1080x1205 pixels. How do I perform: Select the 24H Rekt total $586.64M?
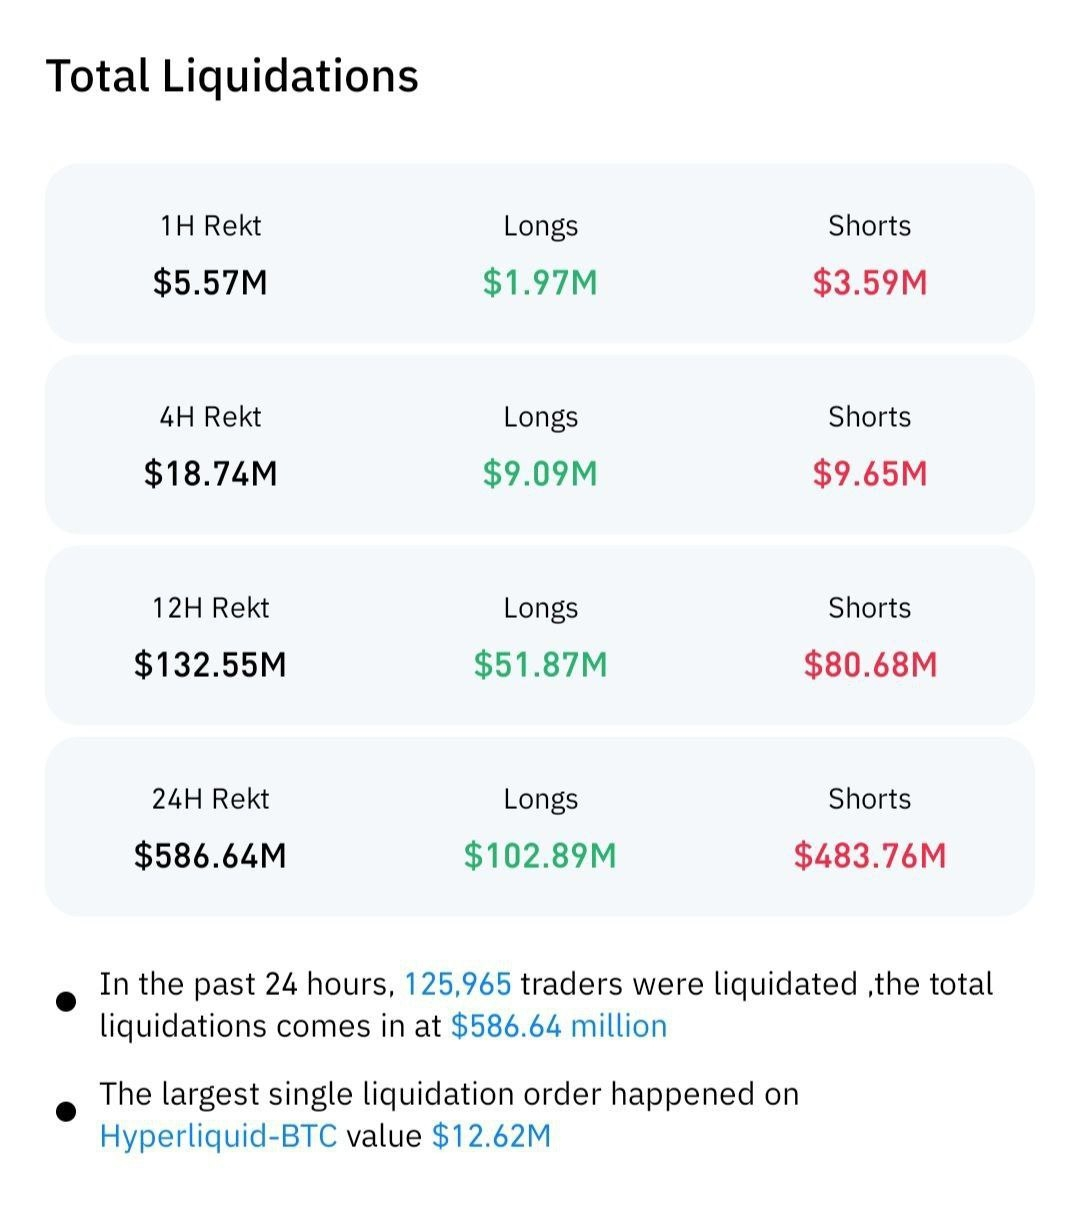point(210,856)
